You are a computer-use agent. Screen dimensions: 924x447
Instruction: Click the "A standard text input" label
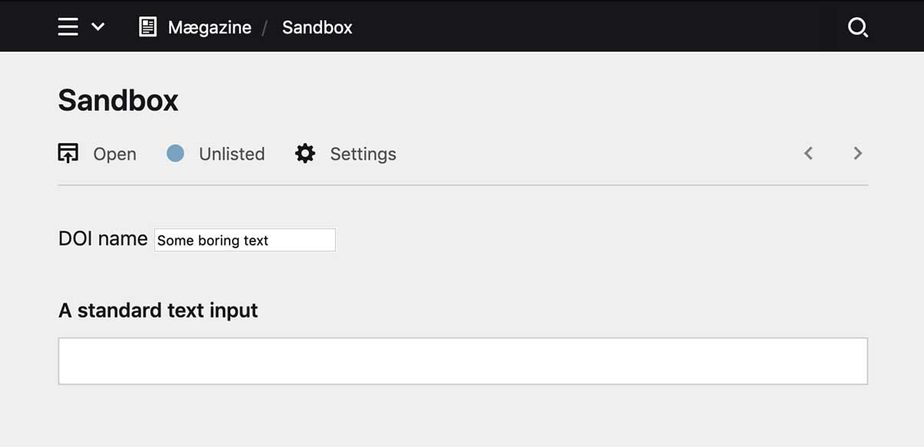(x=158, y=310)
